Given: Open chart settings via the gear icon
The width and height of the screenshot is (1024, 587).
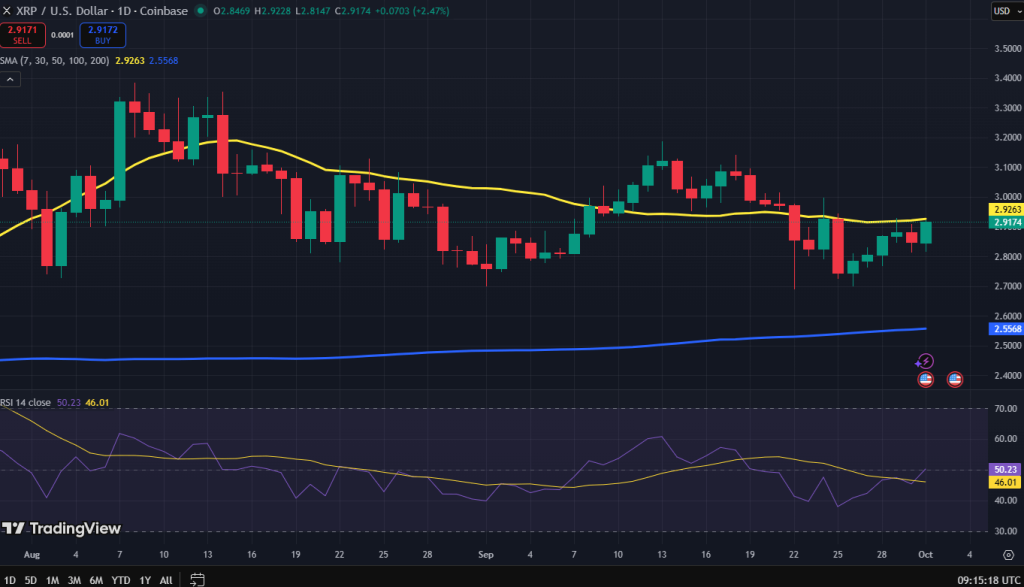Looking at the screenshot, I should (1007, 556).
